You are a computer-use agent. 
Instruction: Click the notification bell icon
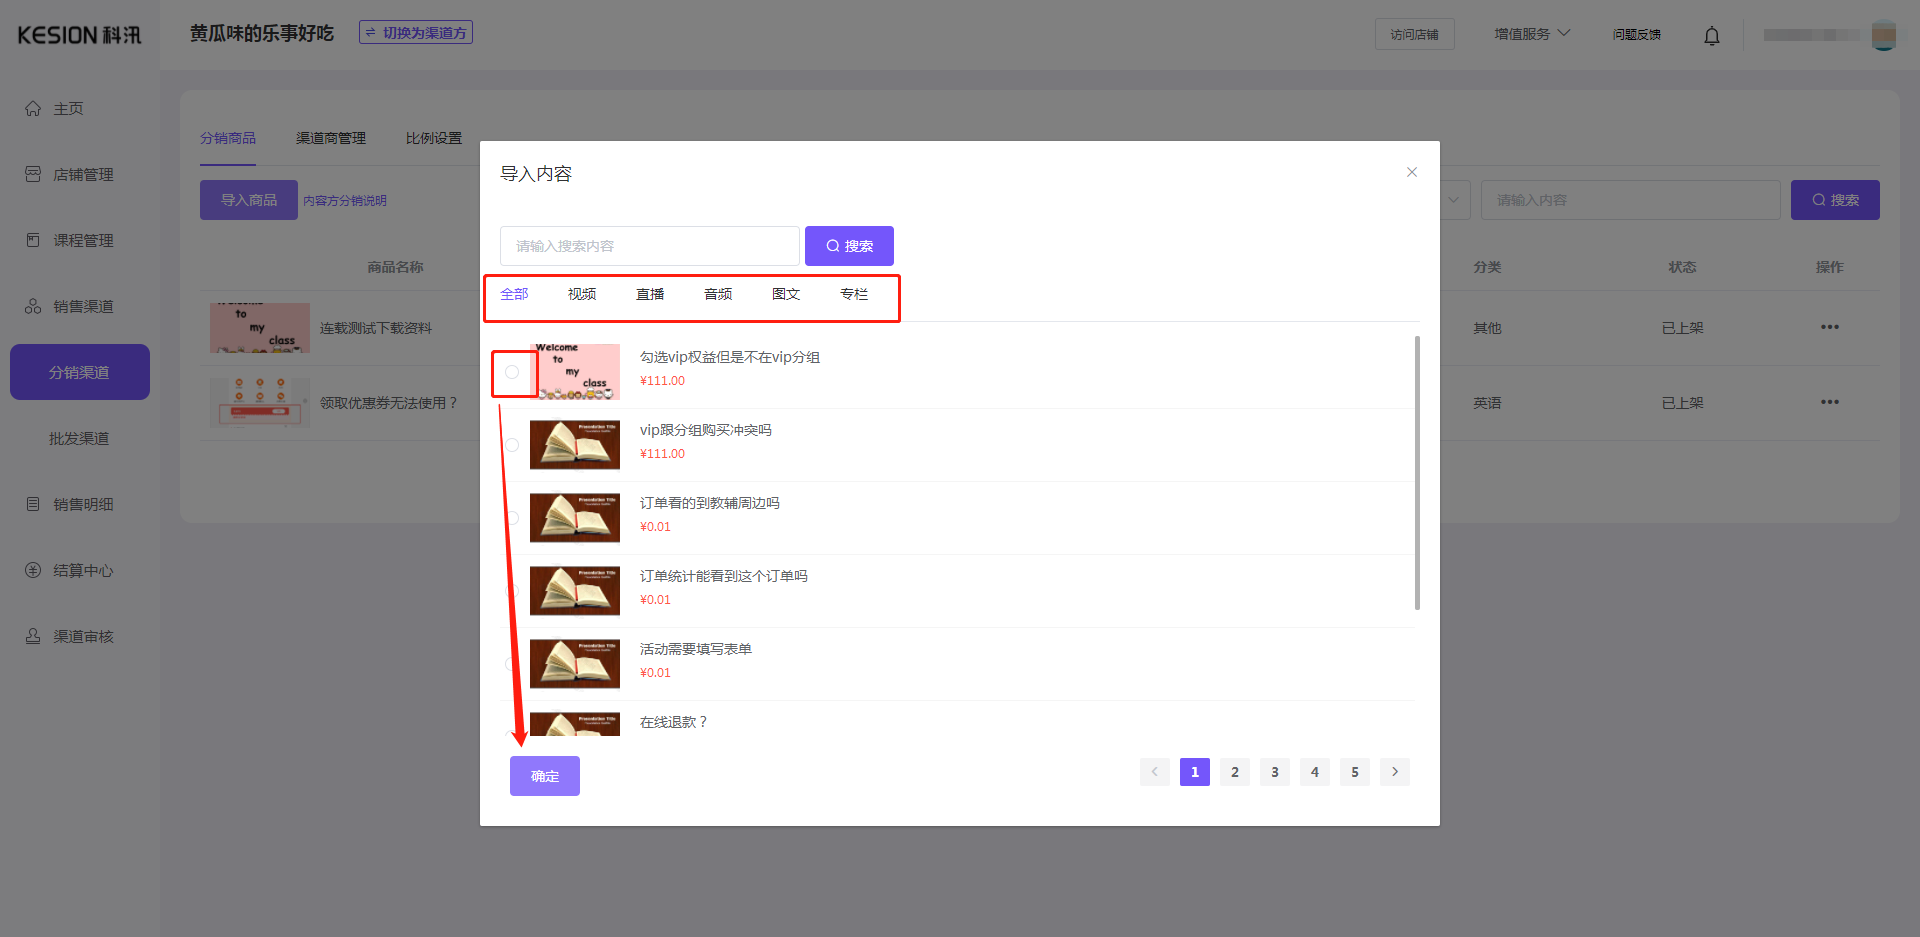coord(1712,36)
